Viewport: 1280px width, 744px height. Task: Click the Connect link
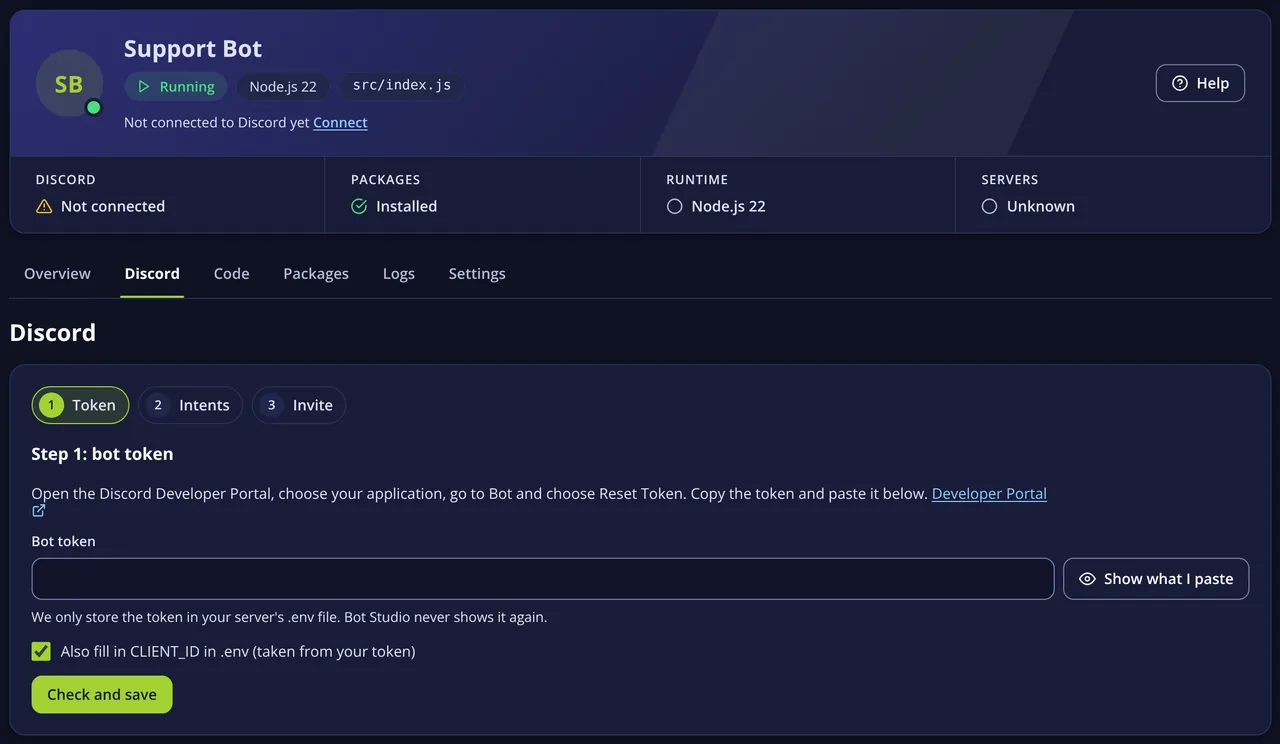[x=340, y=123]
